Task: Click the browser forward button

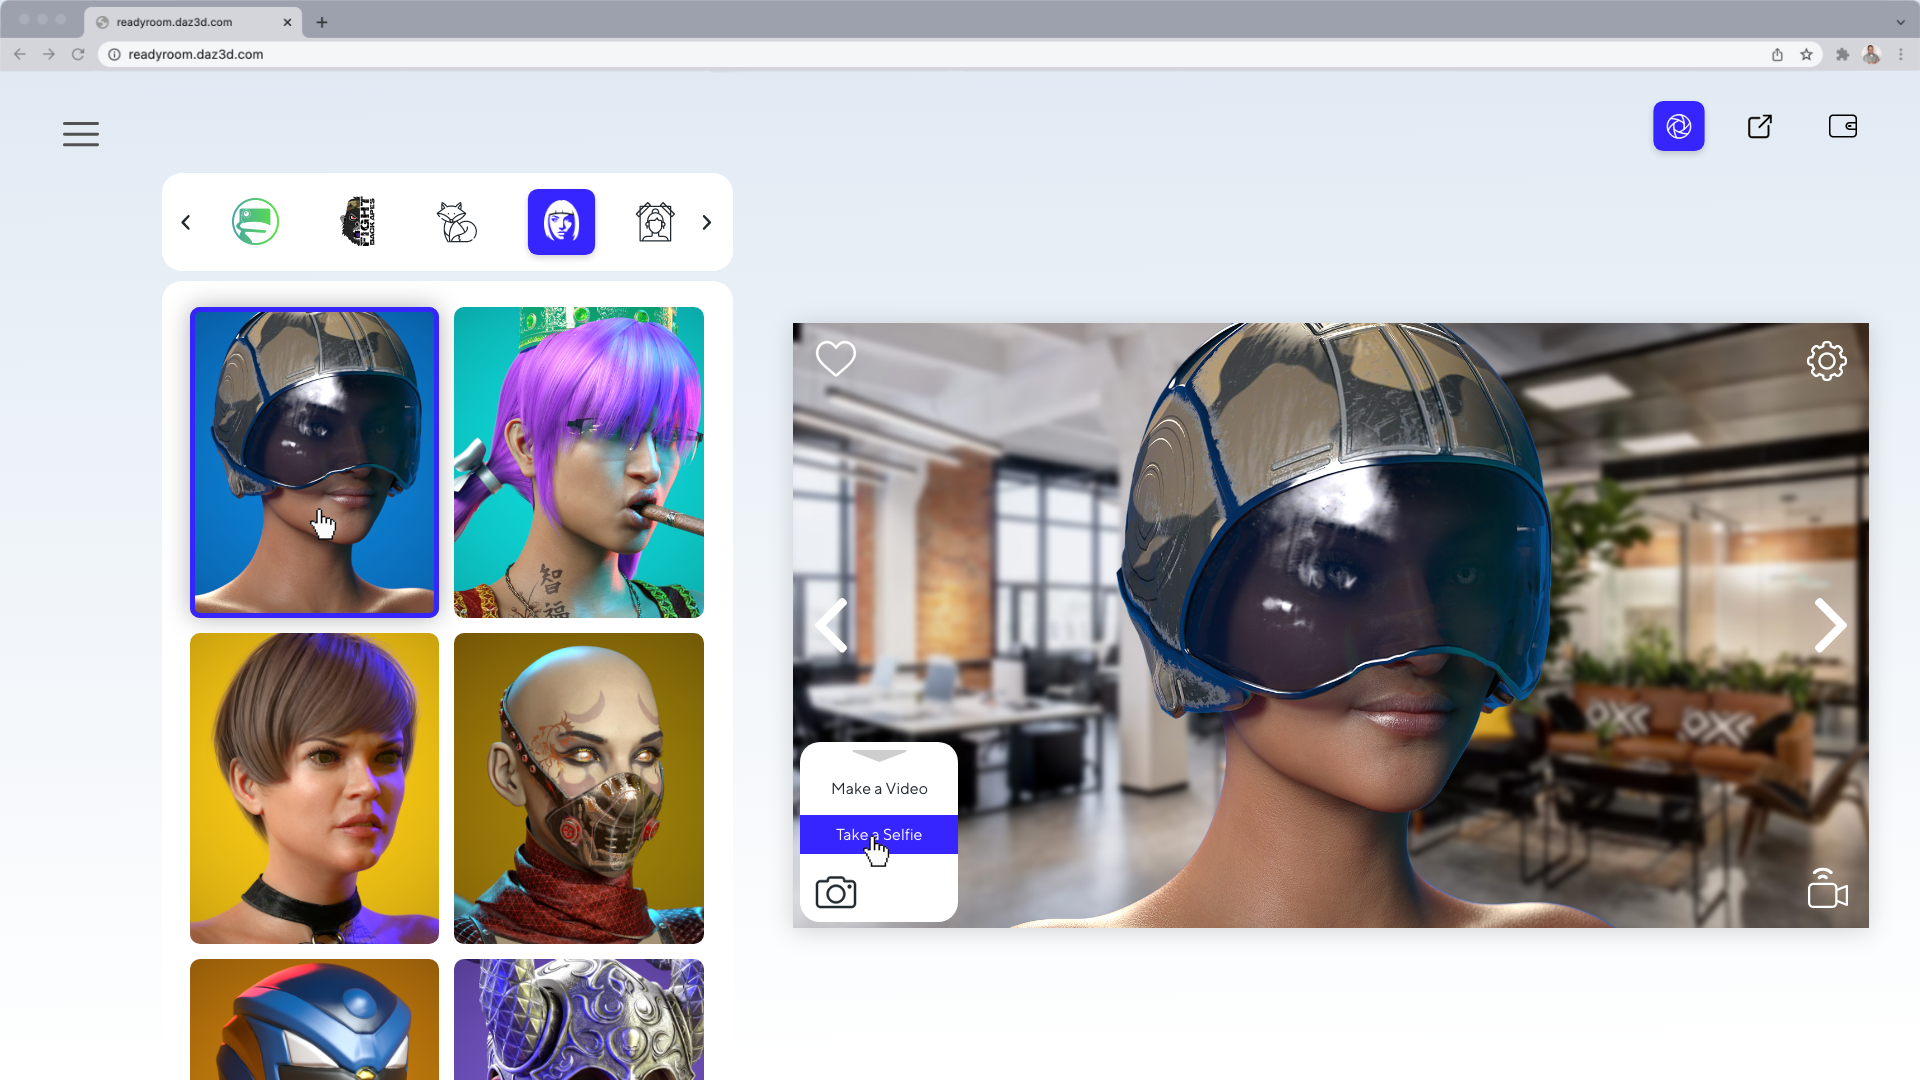Action: click(x=49, y=54)
